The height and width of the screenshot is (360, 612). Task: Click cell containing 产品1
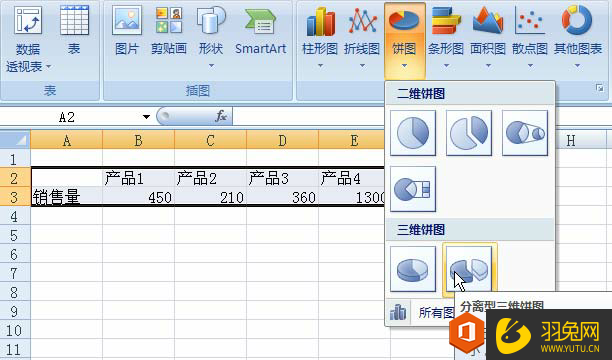[139, 178]
